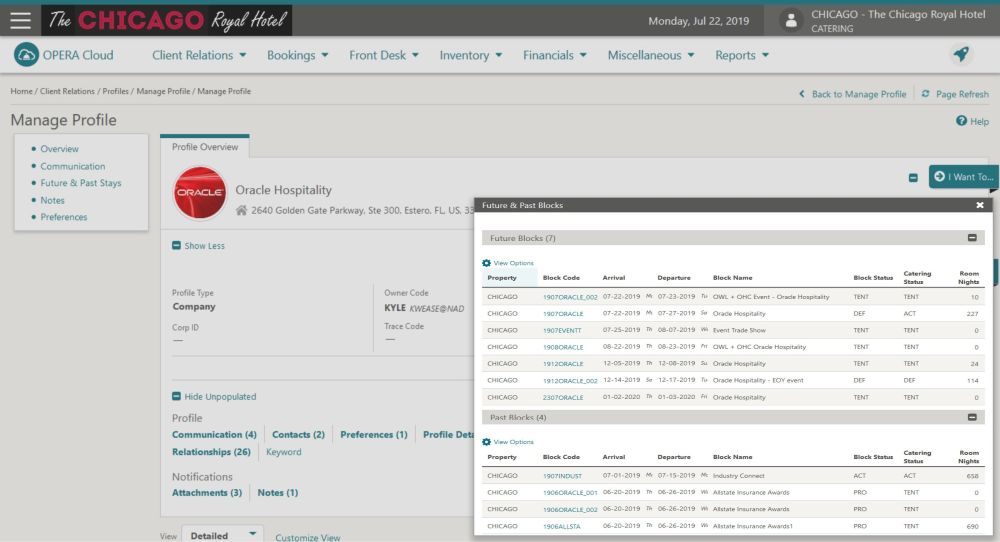Go to Preferences in side navigation
This screenshot has height=542, width=1000.
64,217
